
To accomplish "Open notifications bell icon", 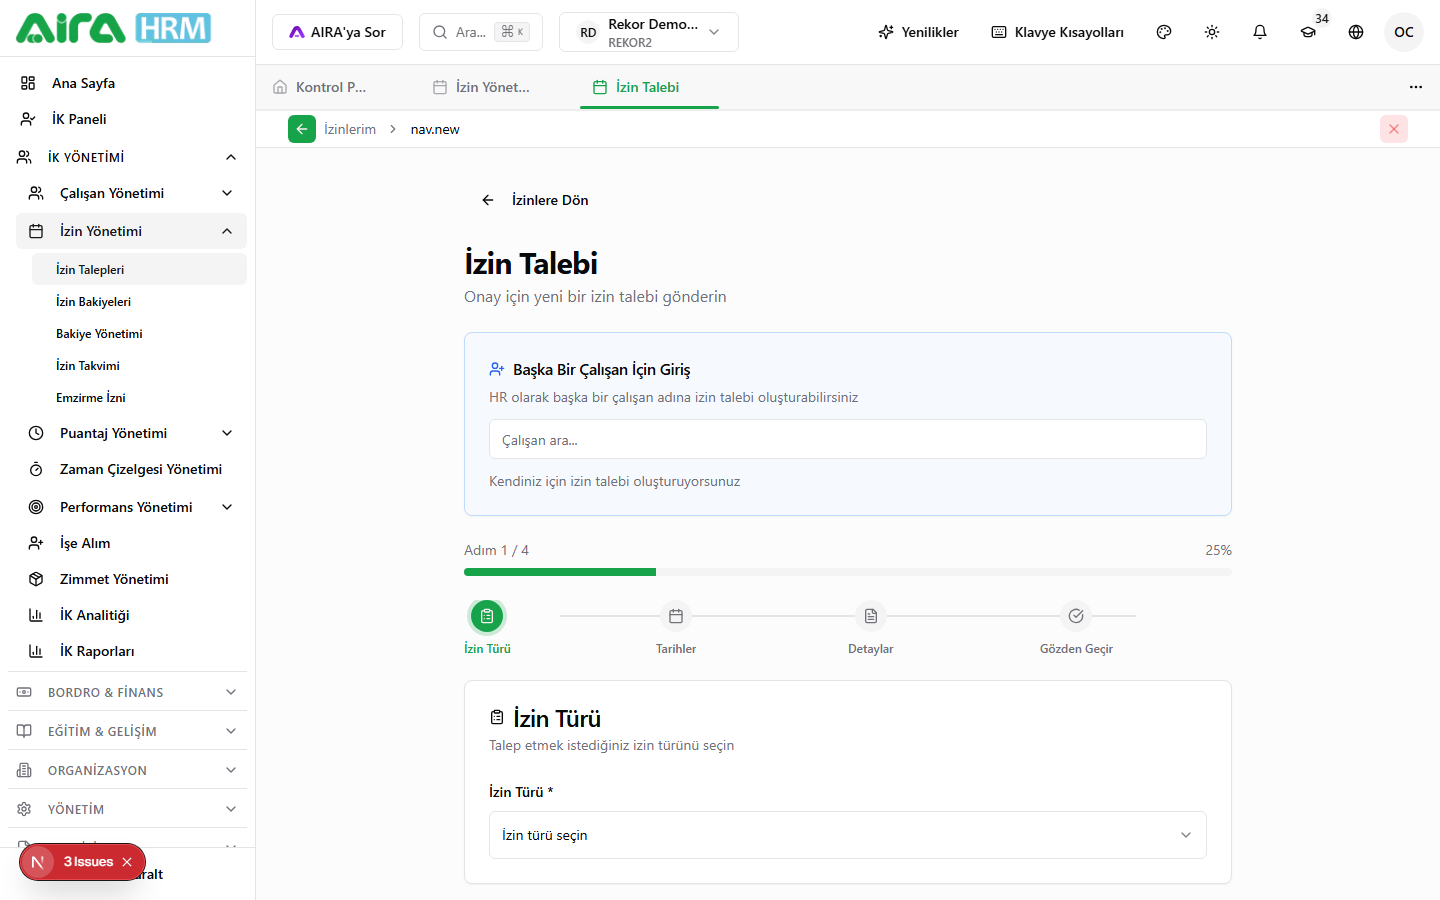I will tap(1260, 32).
